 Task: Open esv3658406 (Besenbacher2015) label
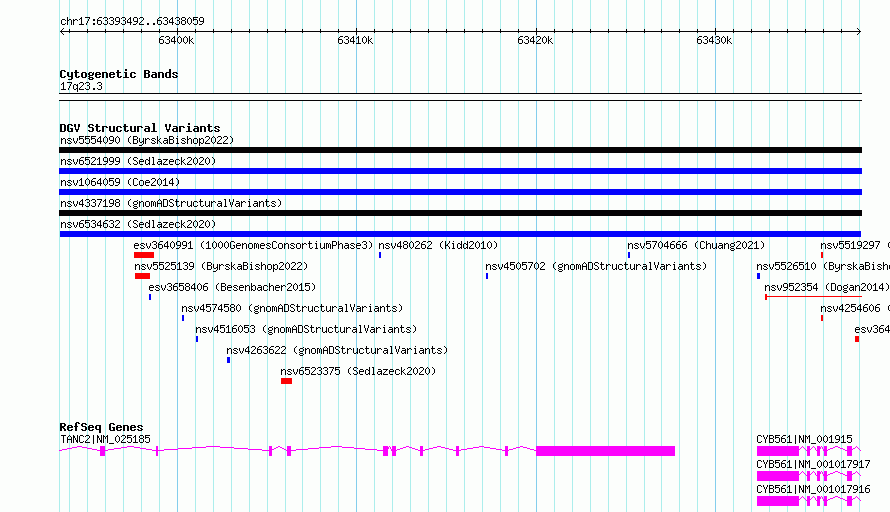click(x=232, y=287)
